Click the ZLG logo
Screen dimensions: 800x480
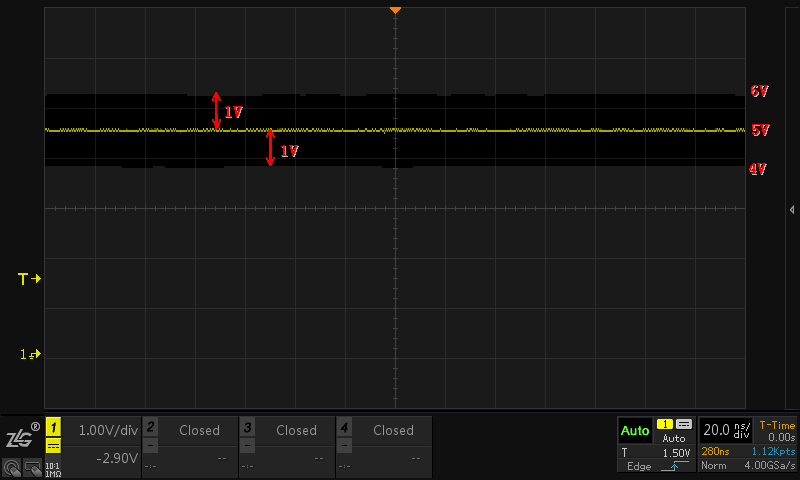pos(22,436)
